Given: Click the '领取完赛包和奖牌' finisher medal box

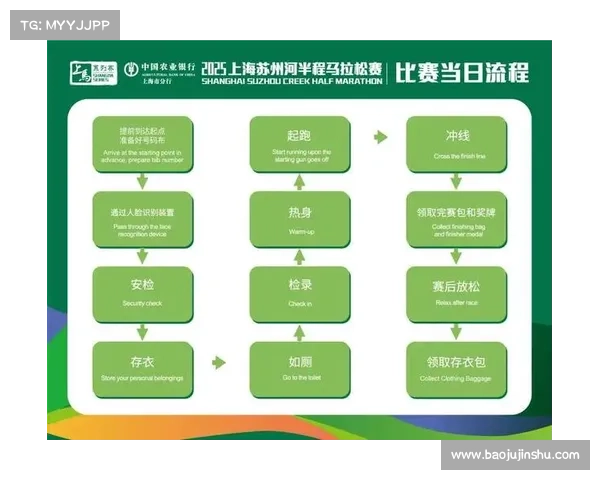Looking at the screenshot, I should coord(457,220).
